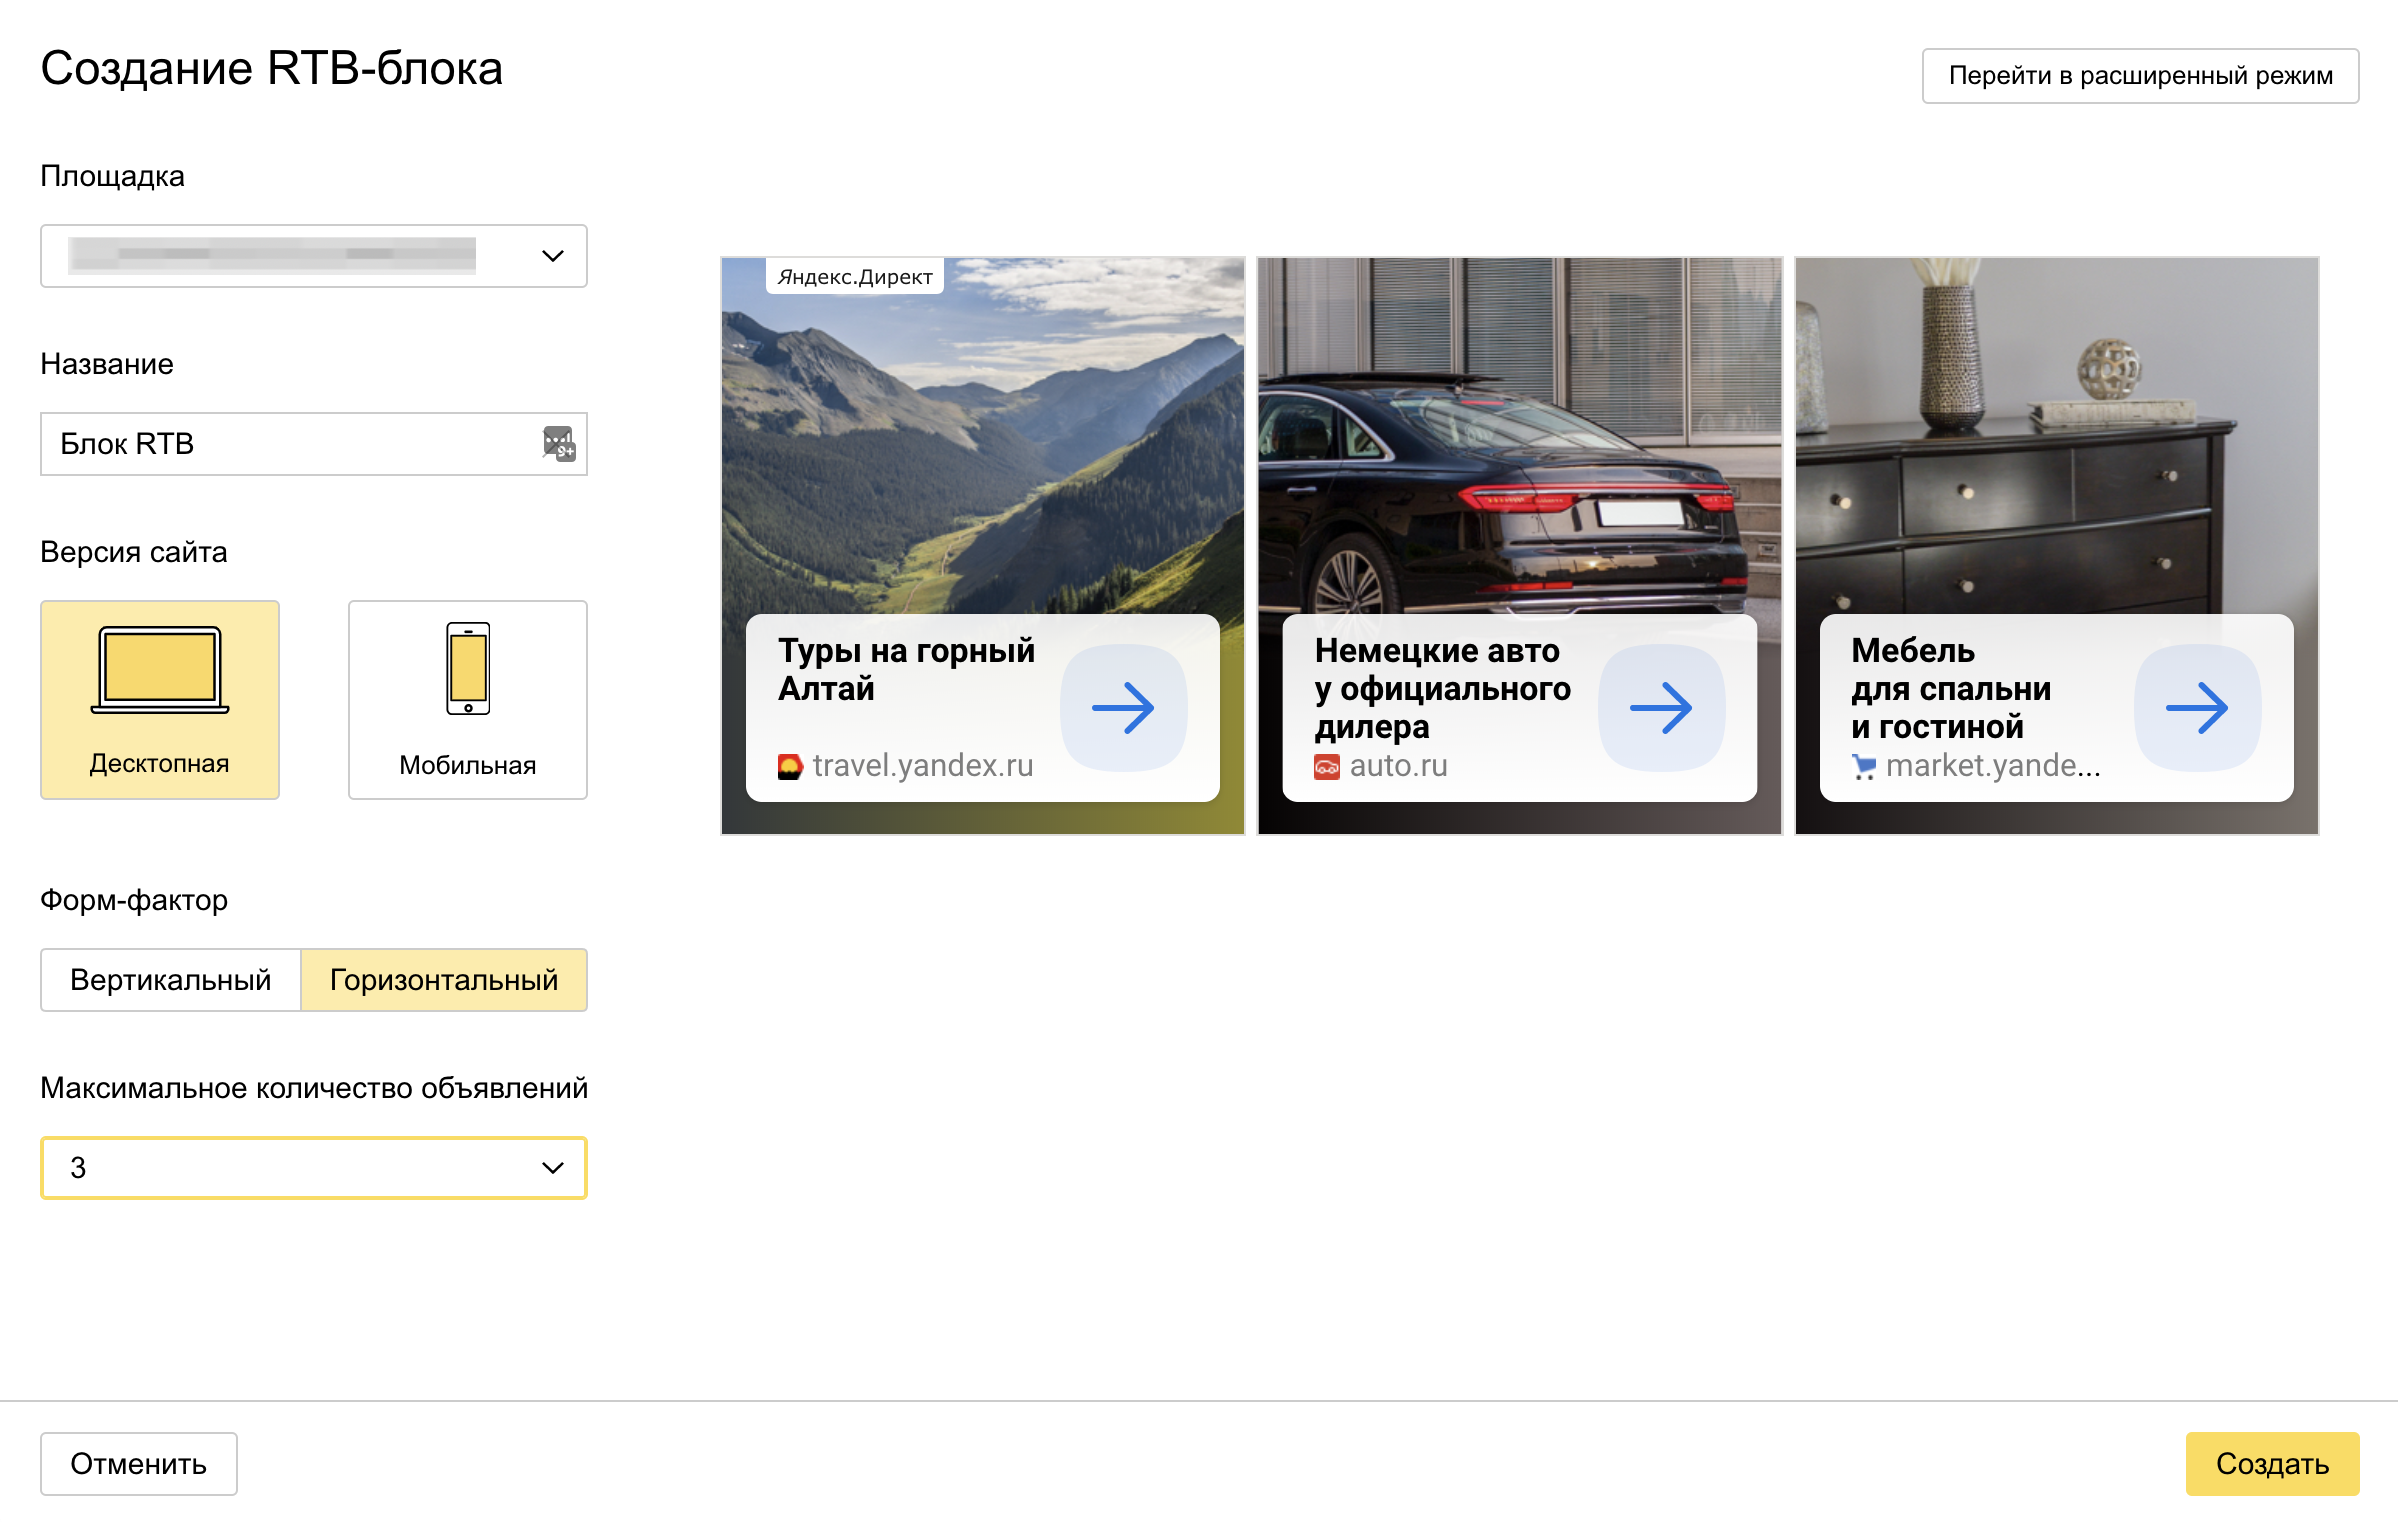Click the auto.ru favicon

point(1327,767)
